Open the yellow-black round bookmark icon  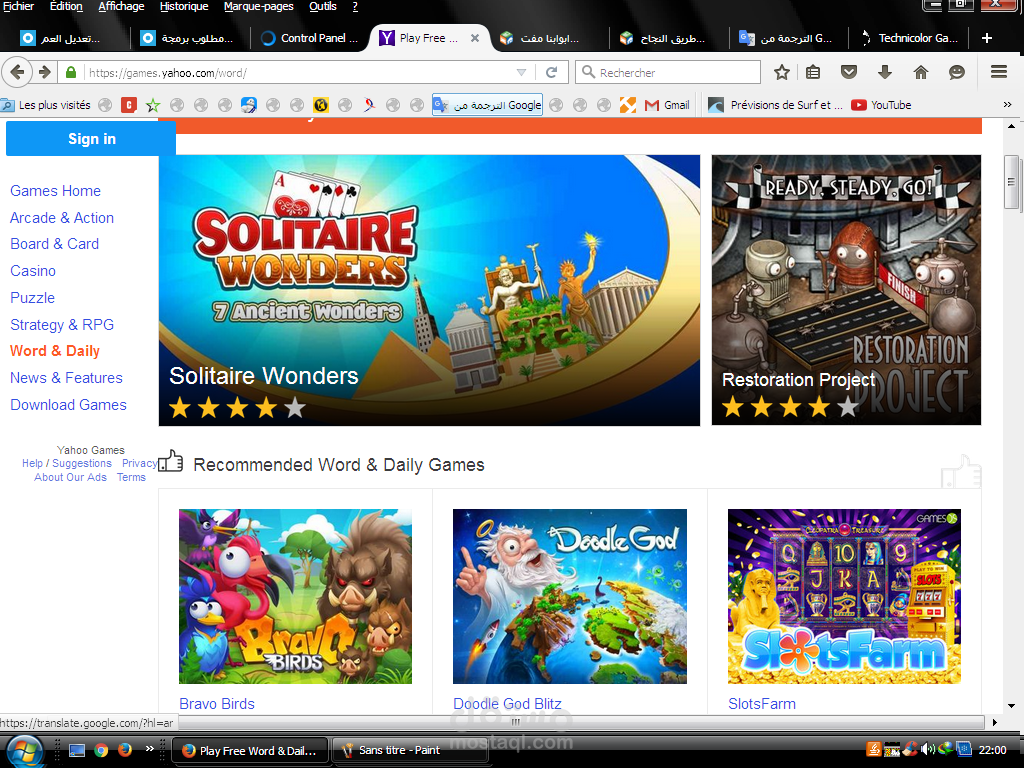point(321,104)
